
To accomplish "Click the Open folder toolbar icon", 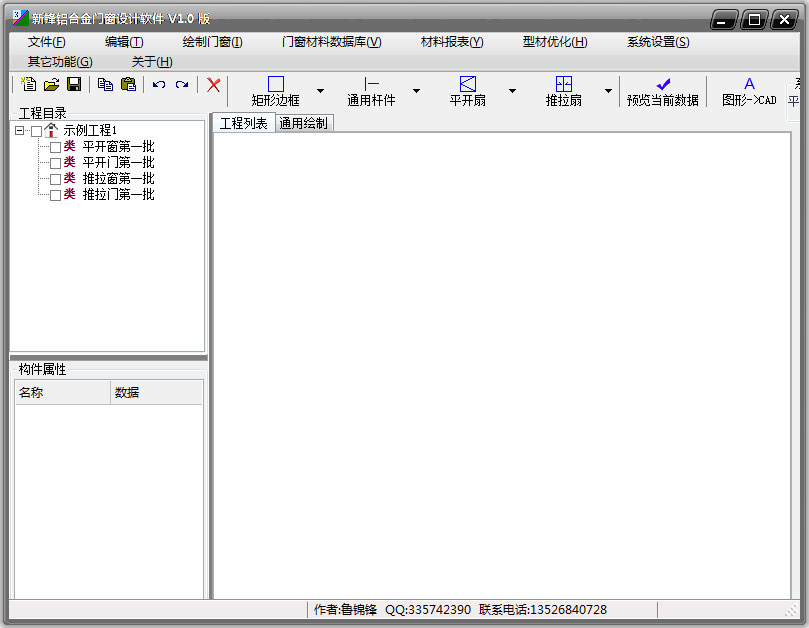I will (51, 84).
